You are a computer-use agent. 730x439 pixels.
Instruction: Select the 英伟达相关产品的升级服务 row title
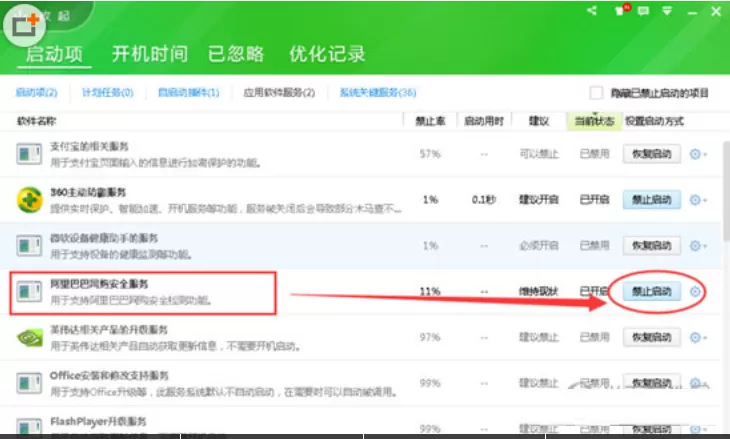(x=108, y=330)
